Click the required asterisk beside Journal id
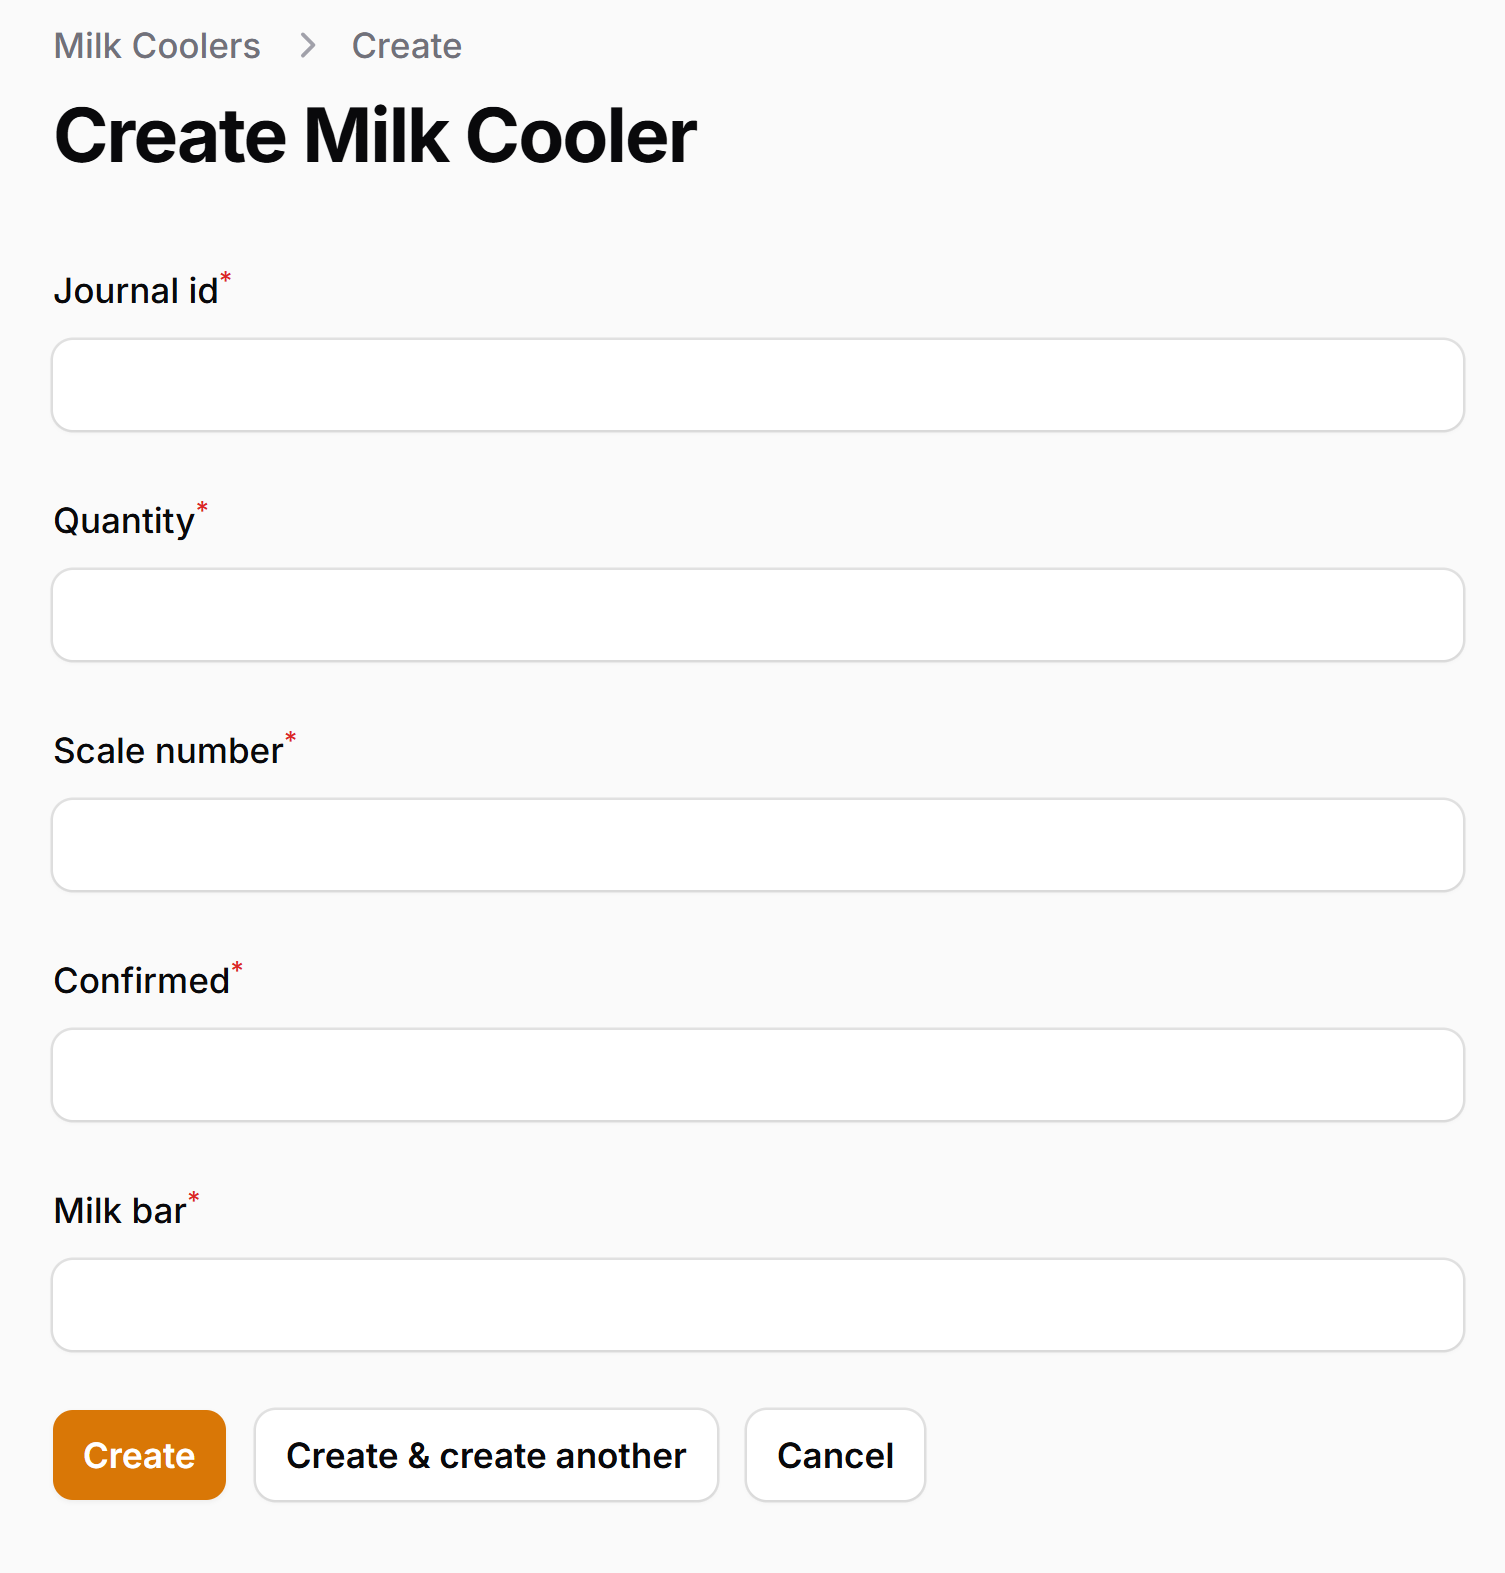 tap(226, 277)
